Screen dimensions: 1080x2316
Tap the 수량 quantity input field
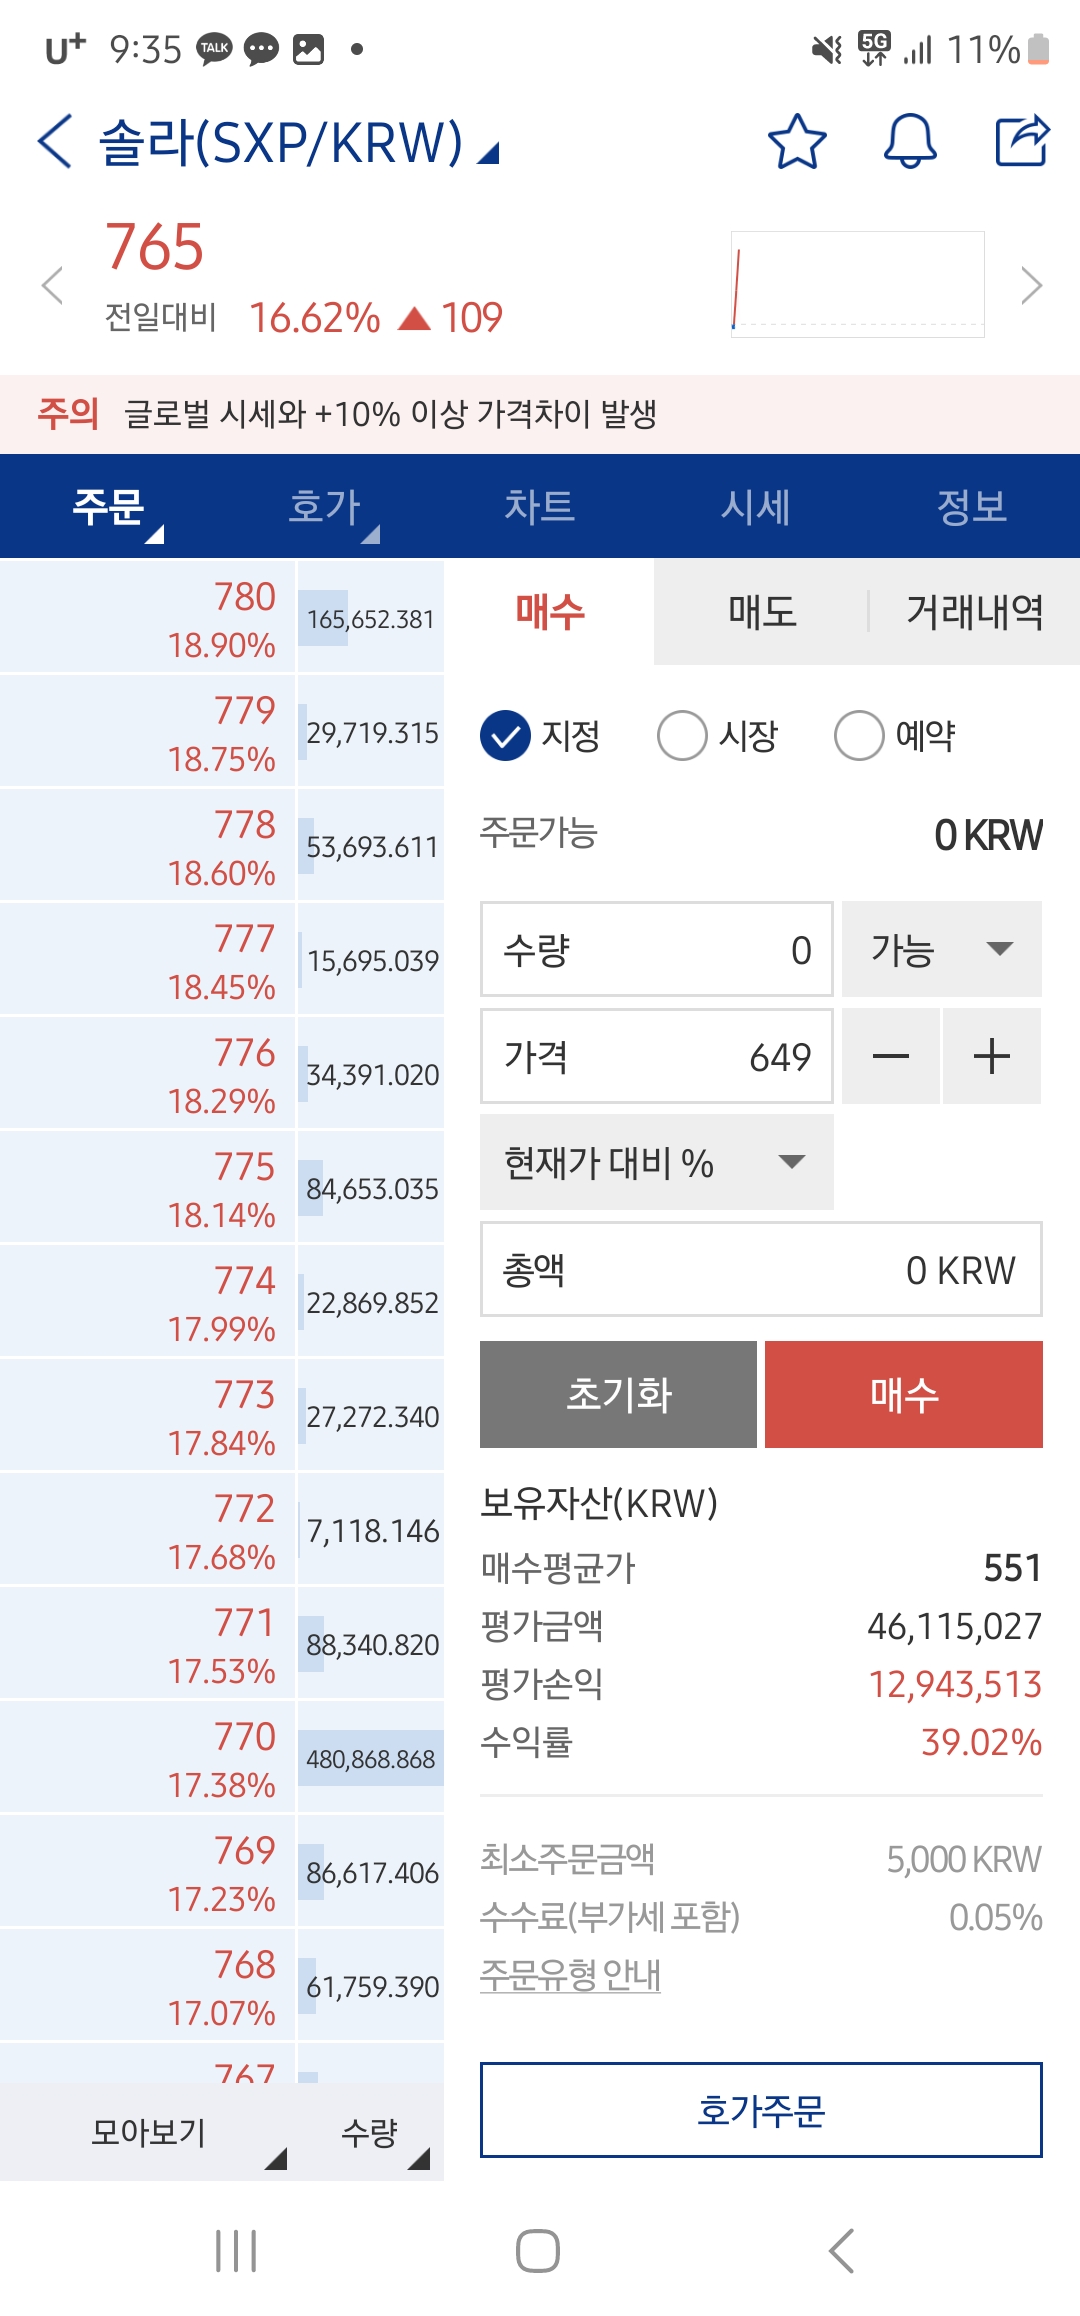[657, 949]
